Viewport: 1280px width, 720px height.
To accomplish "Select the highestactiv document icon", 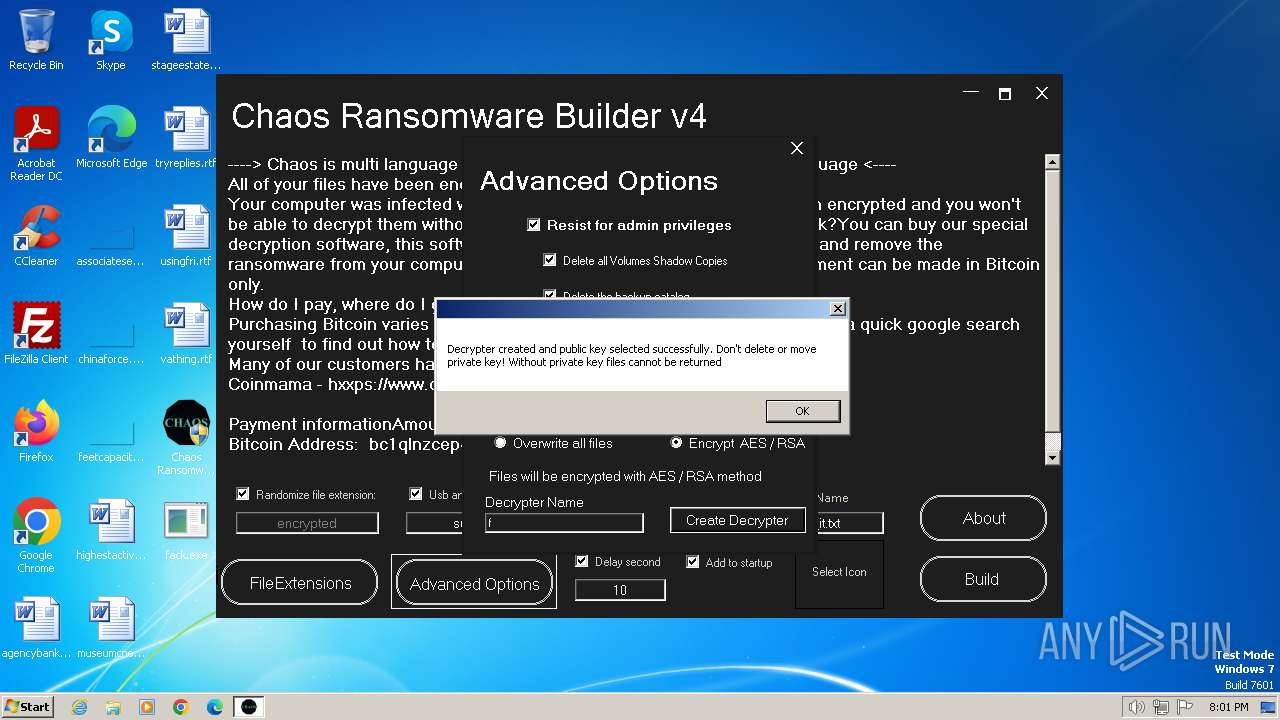I will tap(111, 530).
